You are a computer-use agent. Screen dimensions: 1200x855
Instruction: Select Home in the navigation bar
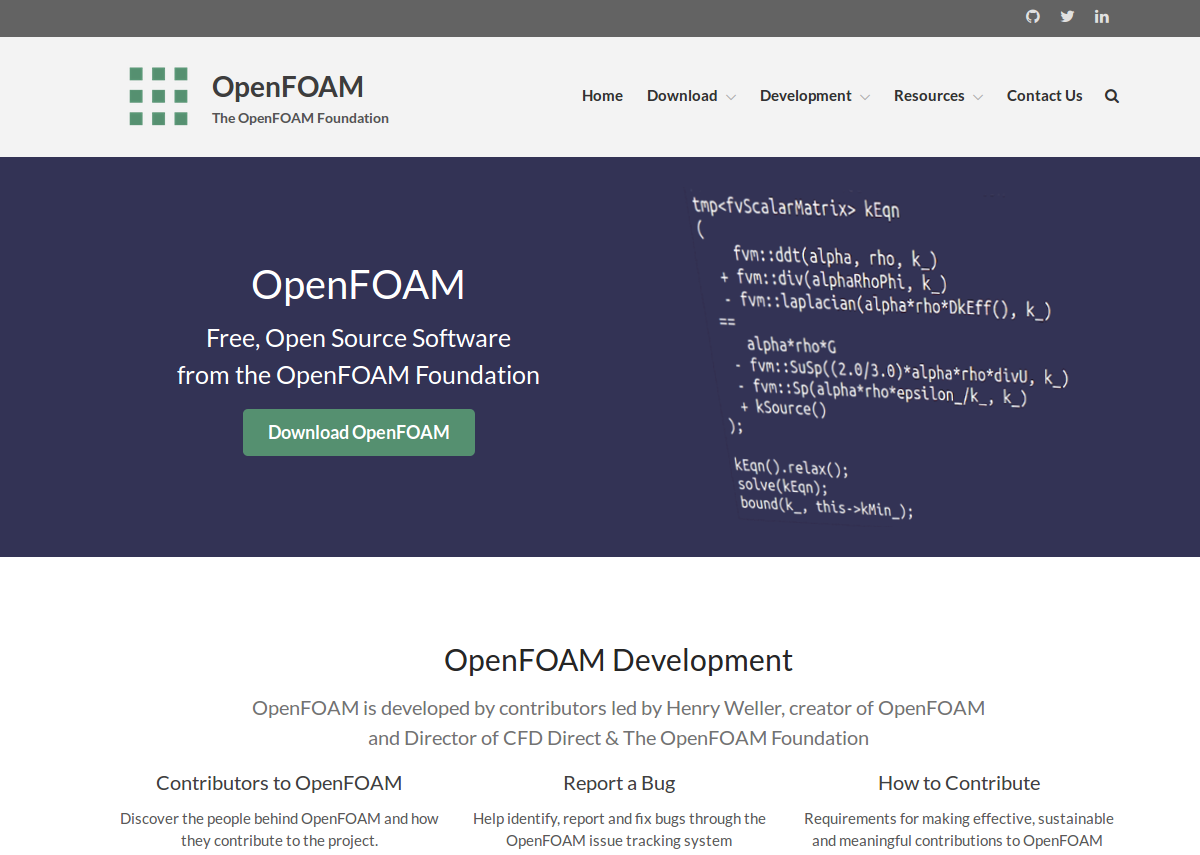[x=602, y=95]
